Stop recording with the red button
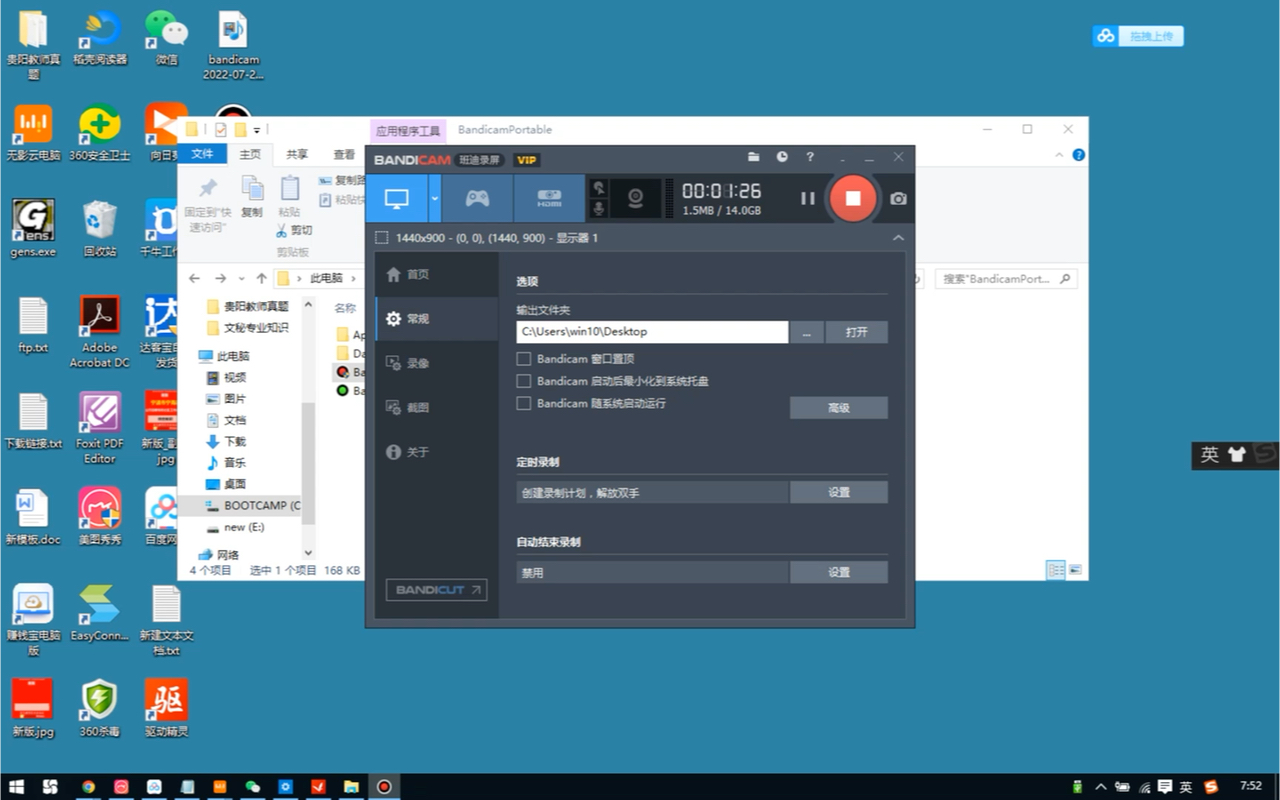1280x800 pixels. tap(853, 198)
